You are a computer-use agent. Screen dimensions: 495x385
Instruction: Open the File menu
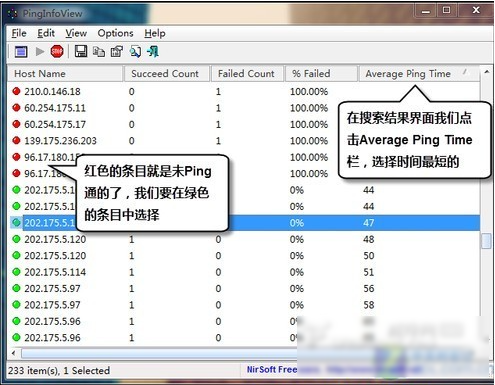tap(19, 33)
